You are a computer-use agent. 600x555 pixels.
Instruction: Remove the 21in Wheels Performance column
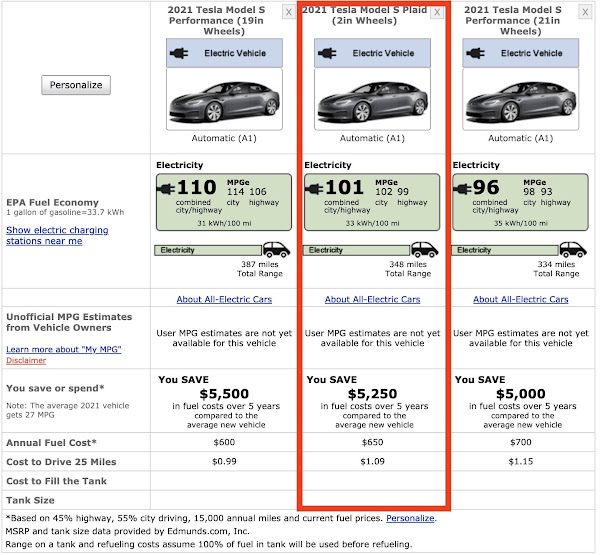[585, 11]
